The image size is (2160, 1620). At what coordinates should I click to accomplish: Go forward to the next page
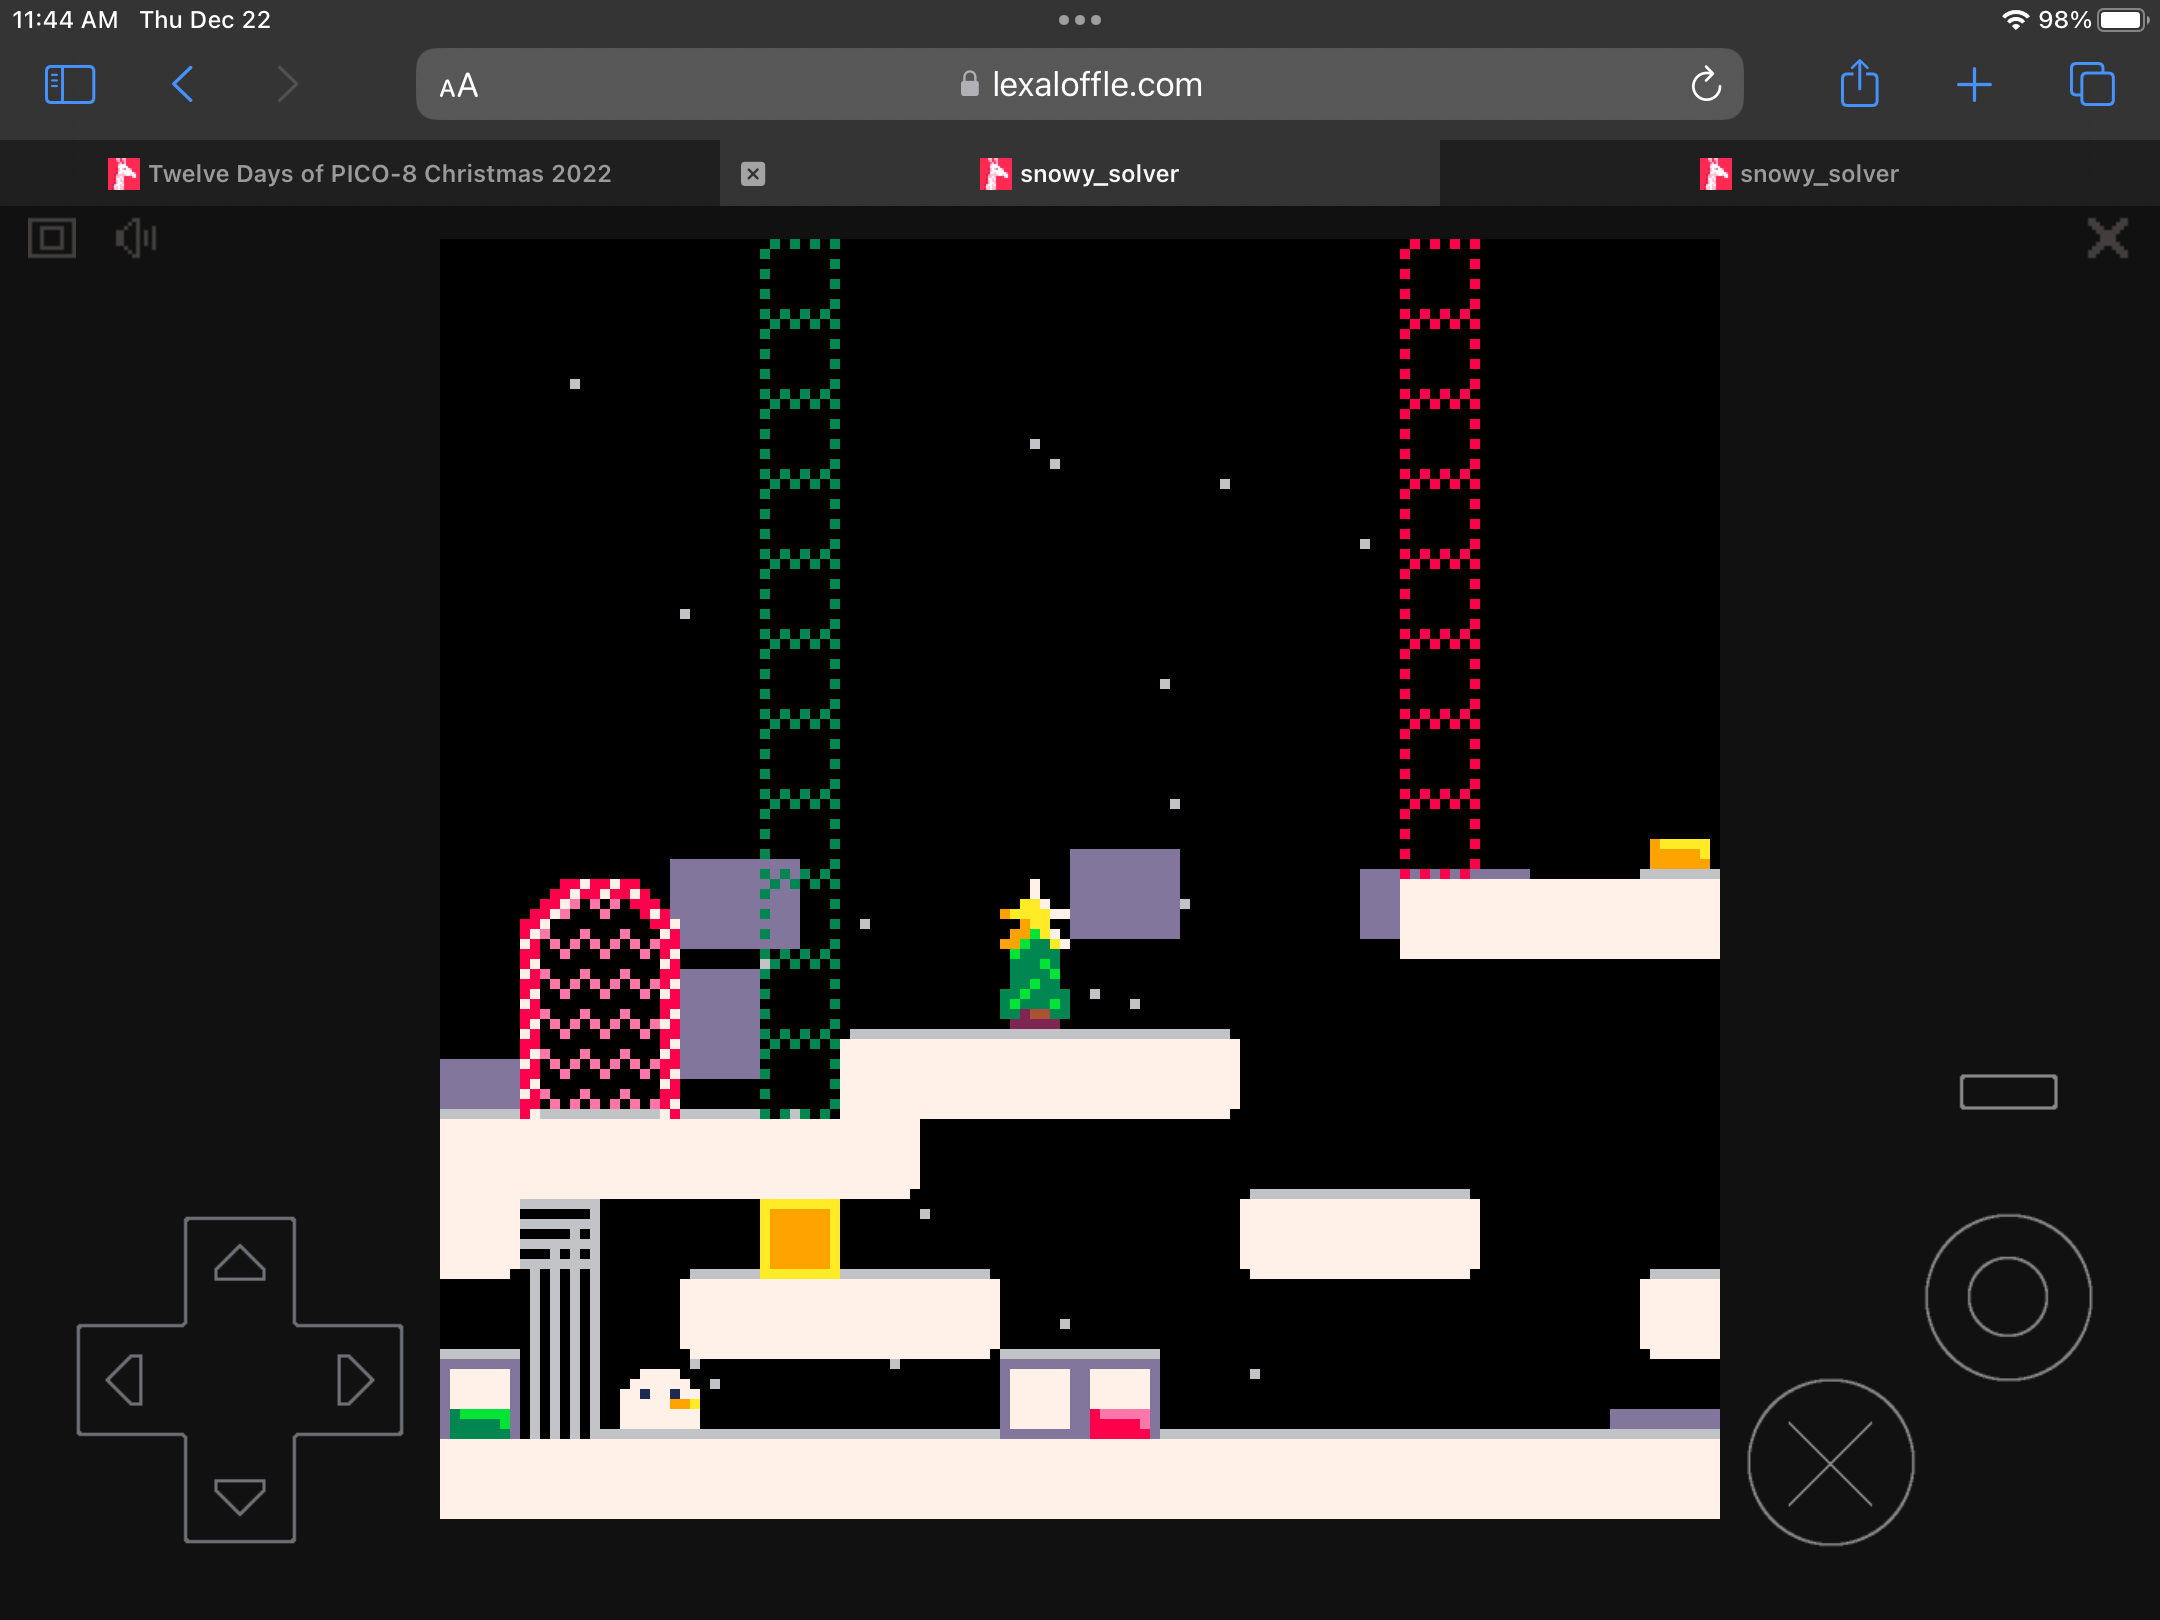tap(288, 85)
